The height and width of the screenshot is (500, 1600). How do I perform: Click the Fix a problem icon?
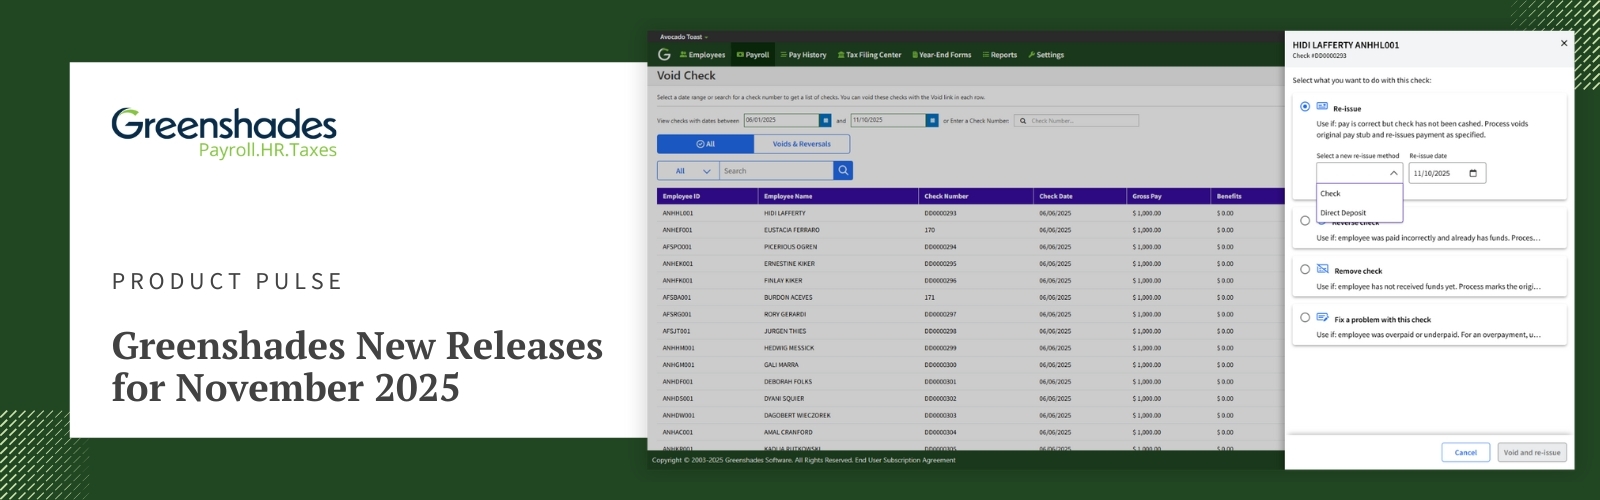pos(1322,317)
